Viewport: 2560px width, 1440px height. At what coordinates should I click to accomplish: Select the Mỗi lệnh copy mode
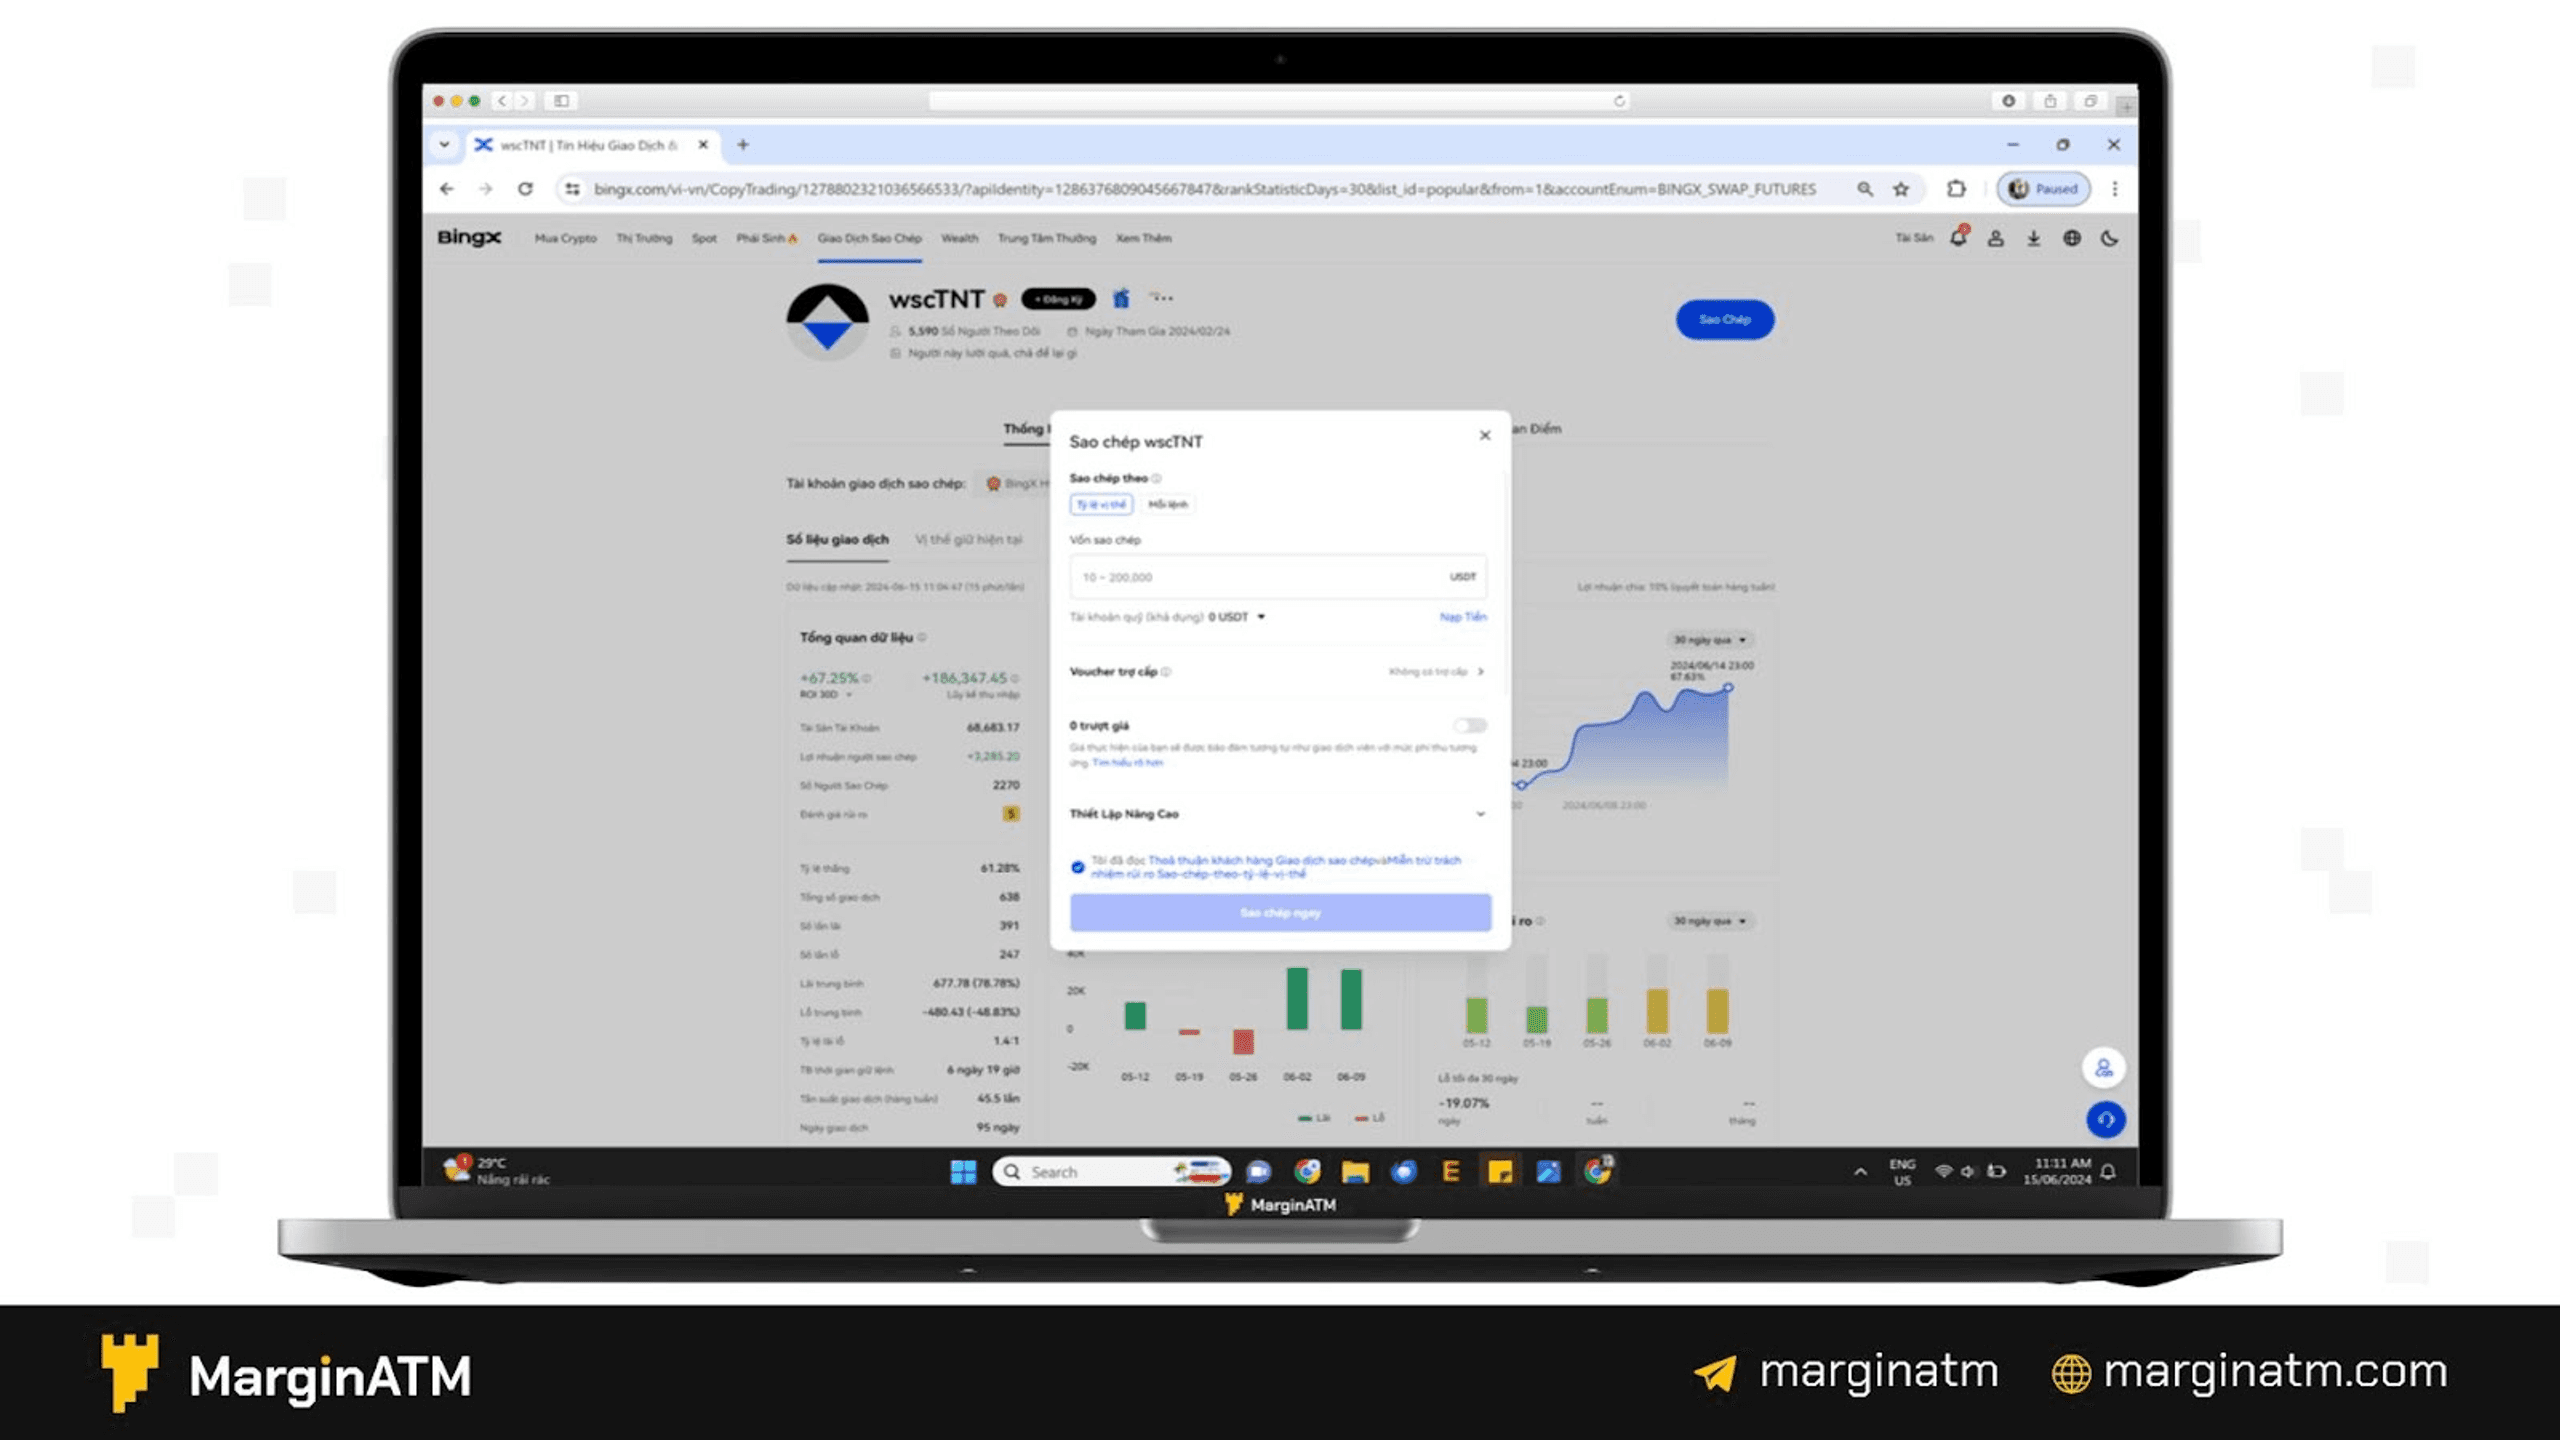coord(1167,505)
